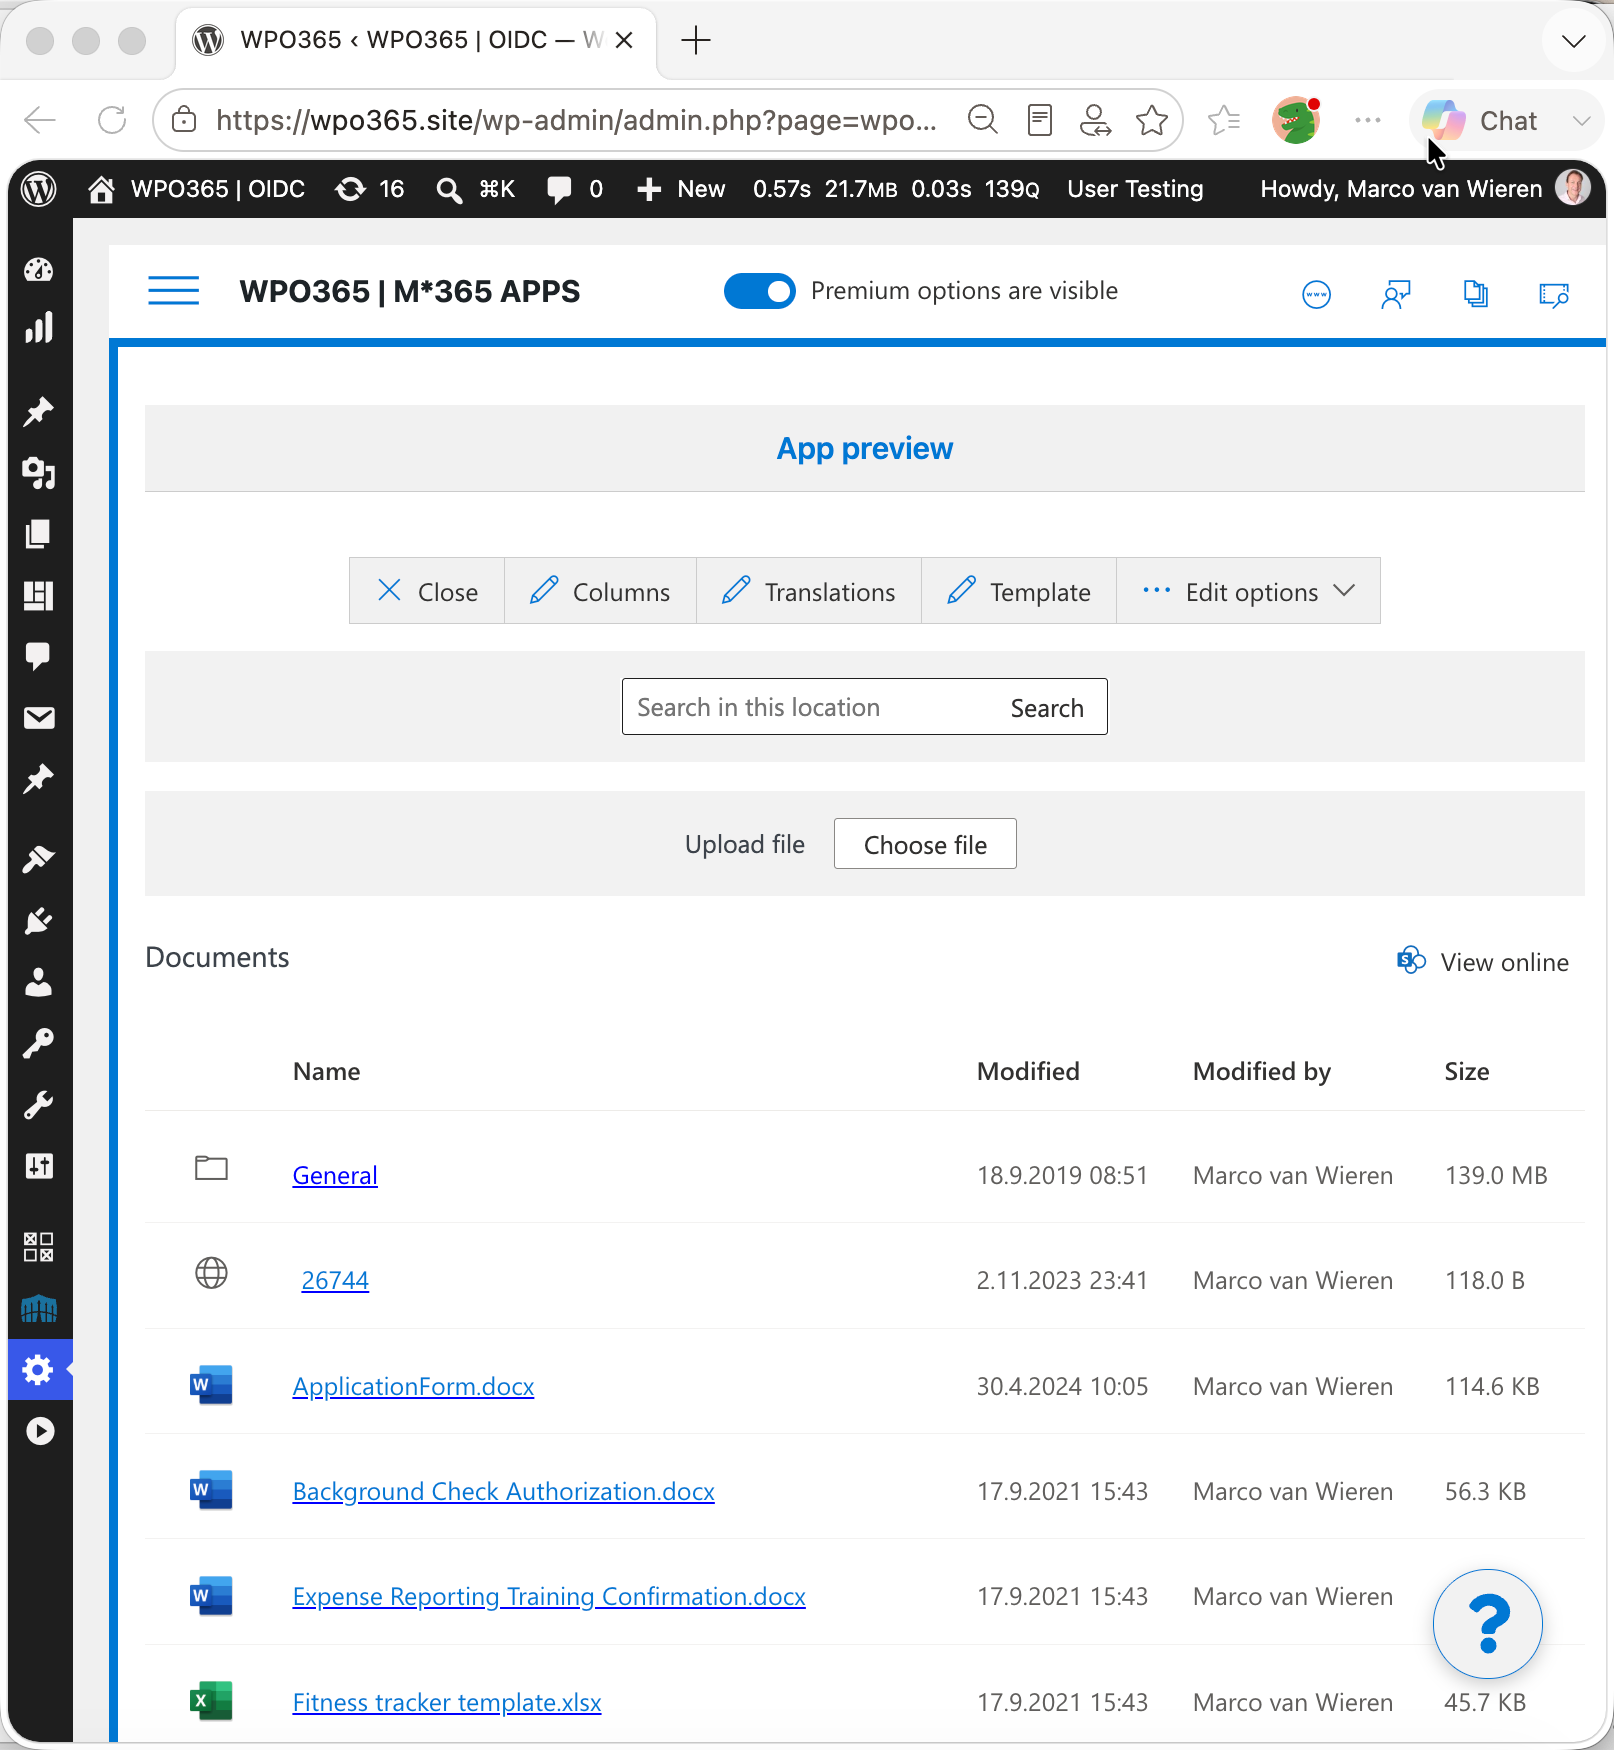Select the WPO365 browser tab

415,40
